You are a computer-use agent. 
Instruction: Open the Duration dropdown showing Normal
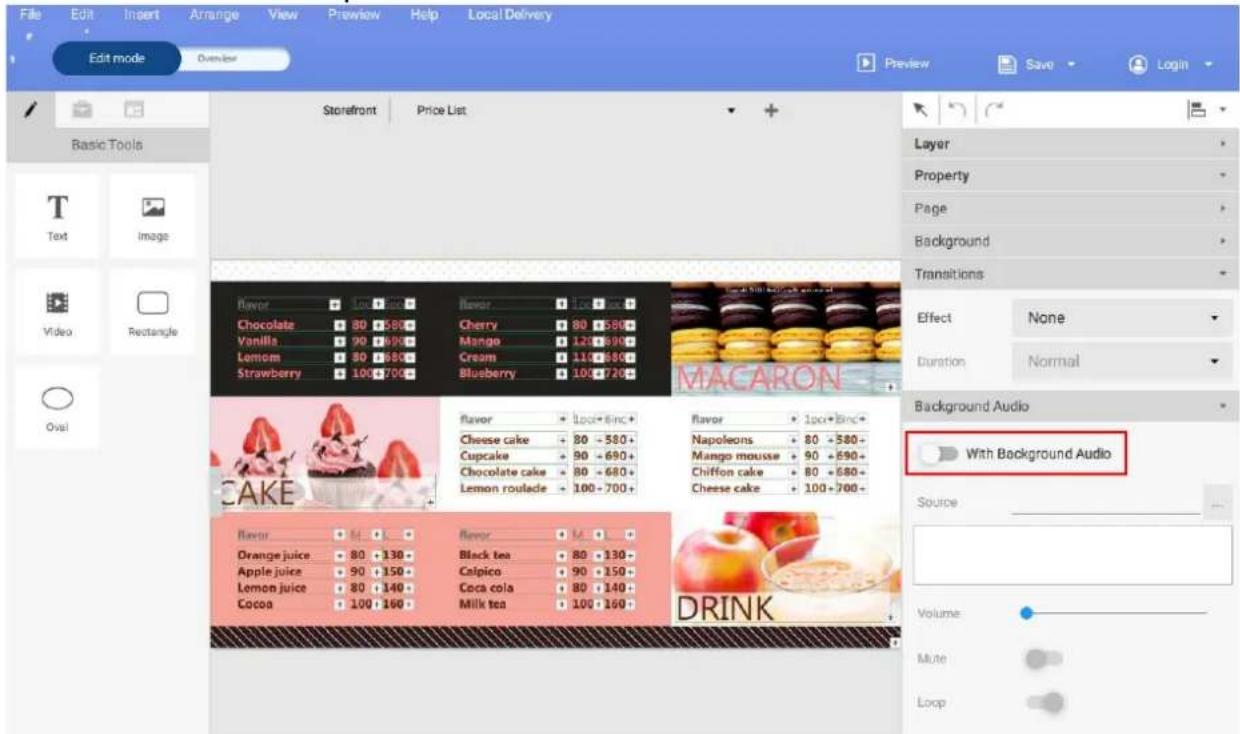click(x=1122, y=361)
